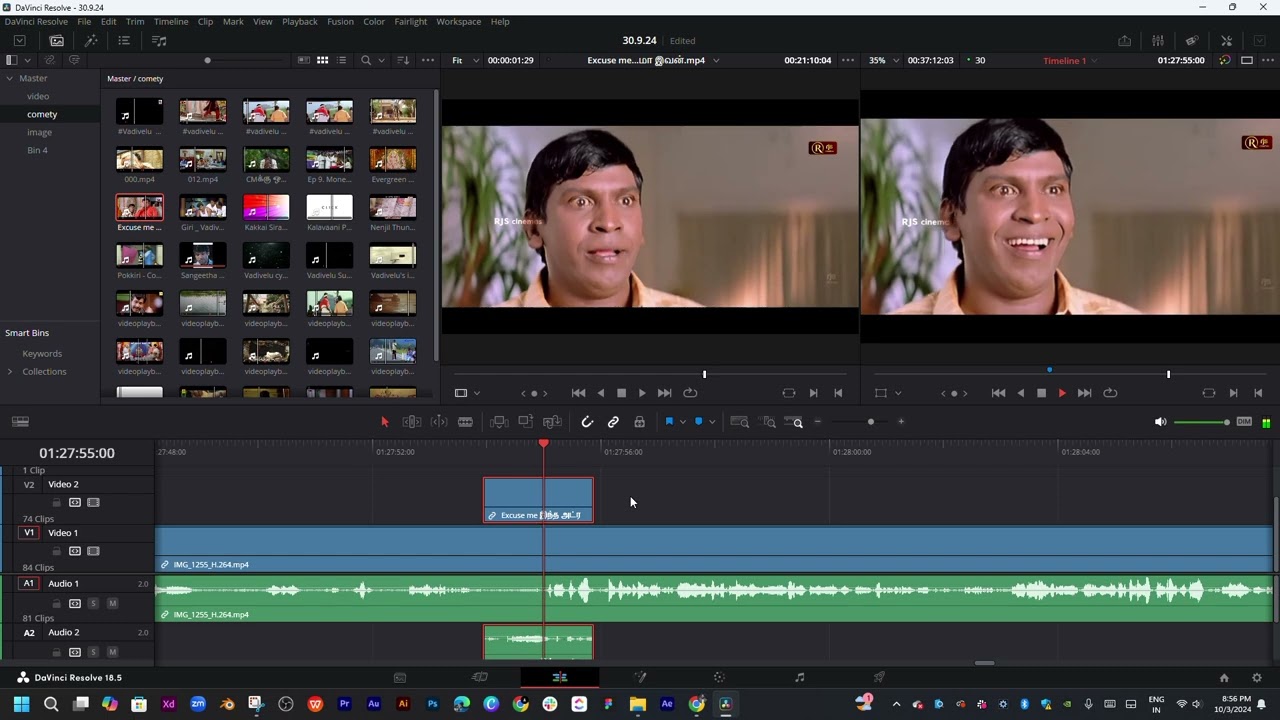Open File menu

84,21
